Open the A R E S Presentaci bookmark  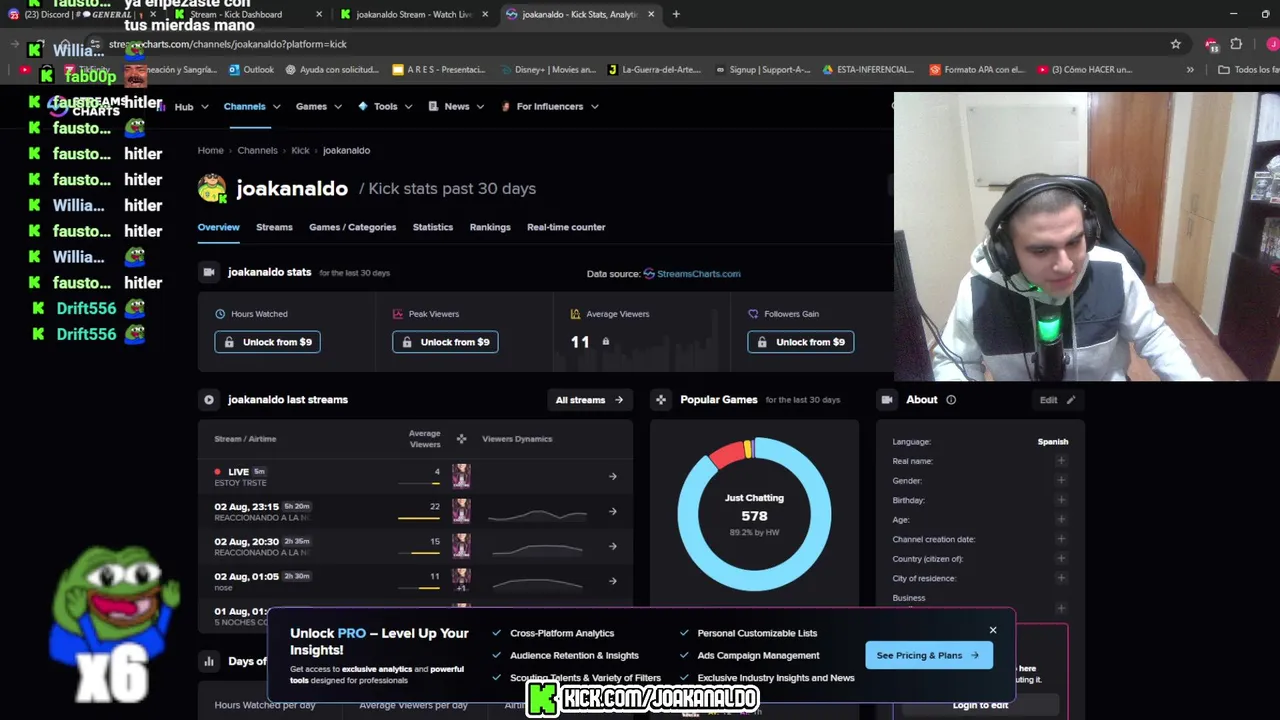click(x=438, y=70)
